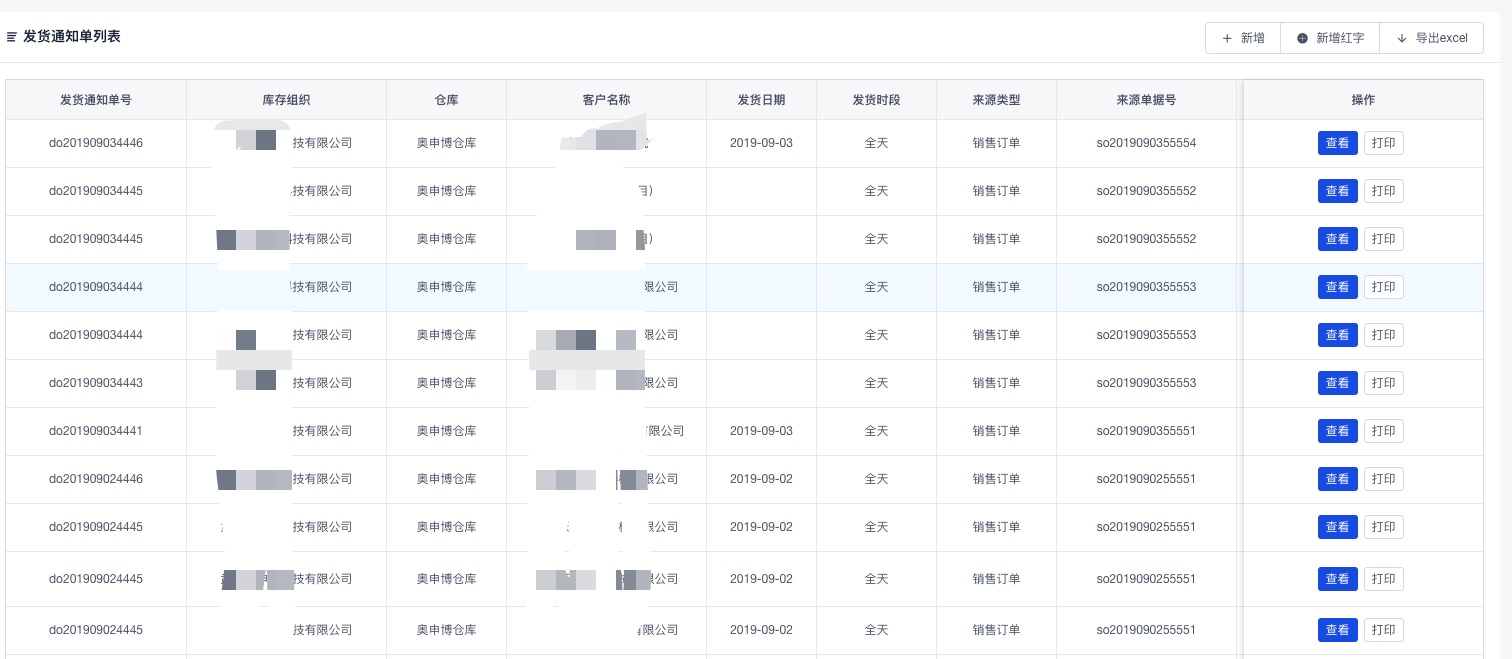Screen dimensions: 1512x659
Task: Click so2019090255551 in row do201909024446
Action: pos(1146,479)
